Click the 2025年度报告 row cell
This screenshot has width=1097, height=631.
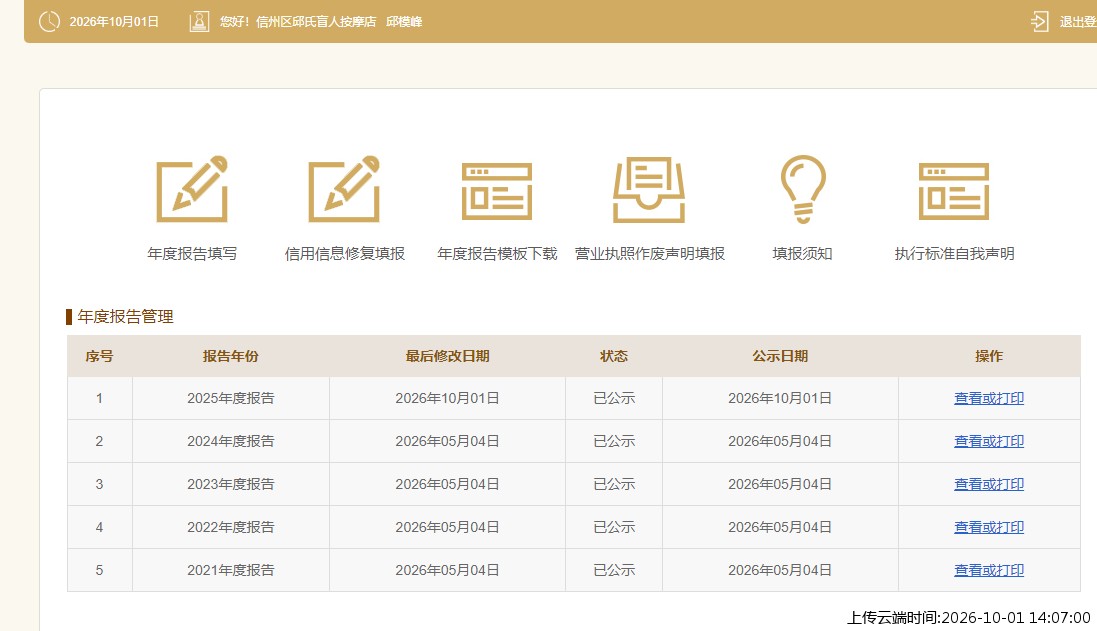click(x=231, y=398)
